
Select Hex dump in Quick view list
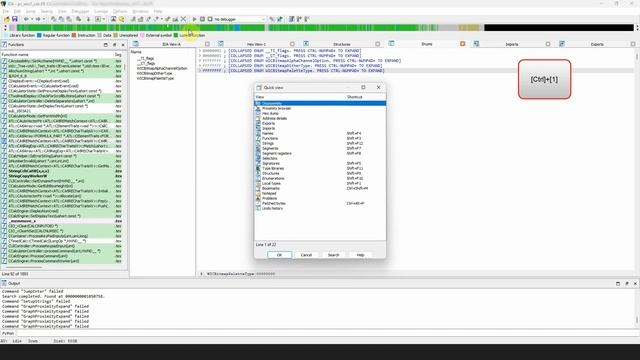click(x=320, y=113)
